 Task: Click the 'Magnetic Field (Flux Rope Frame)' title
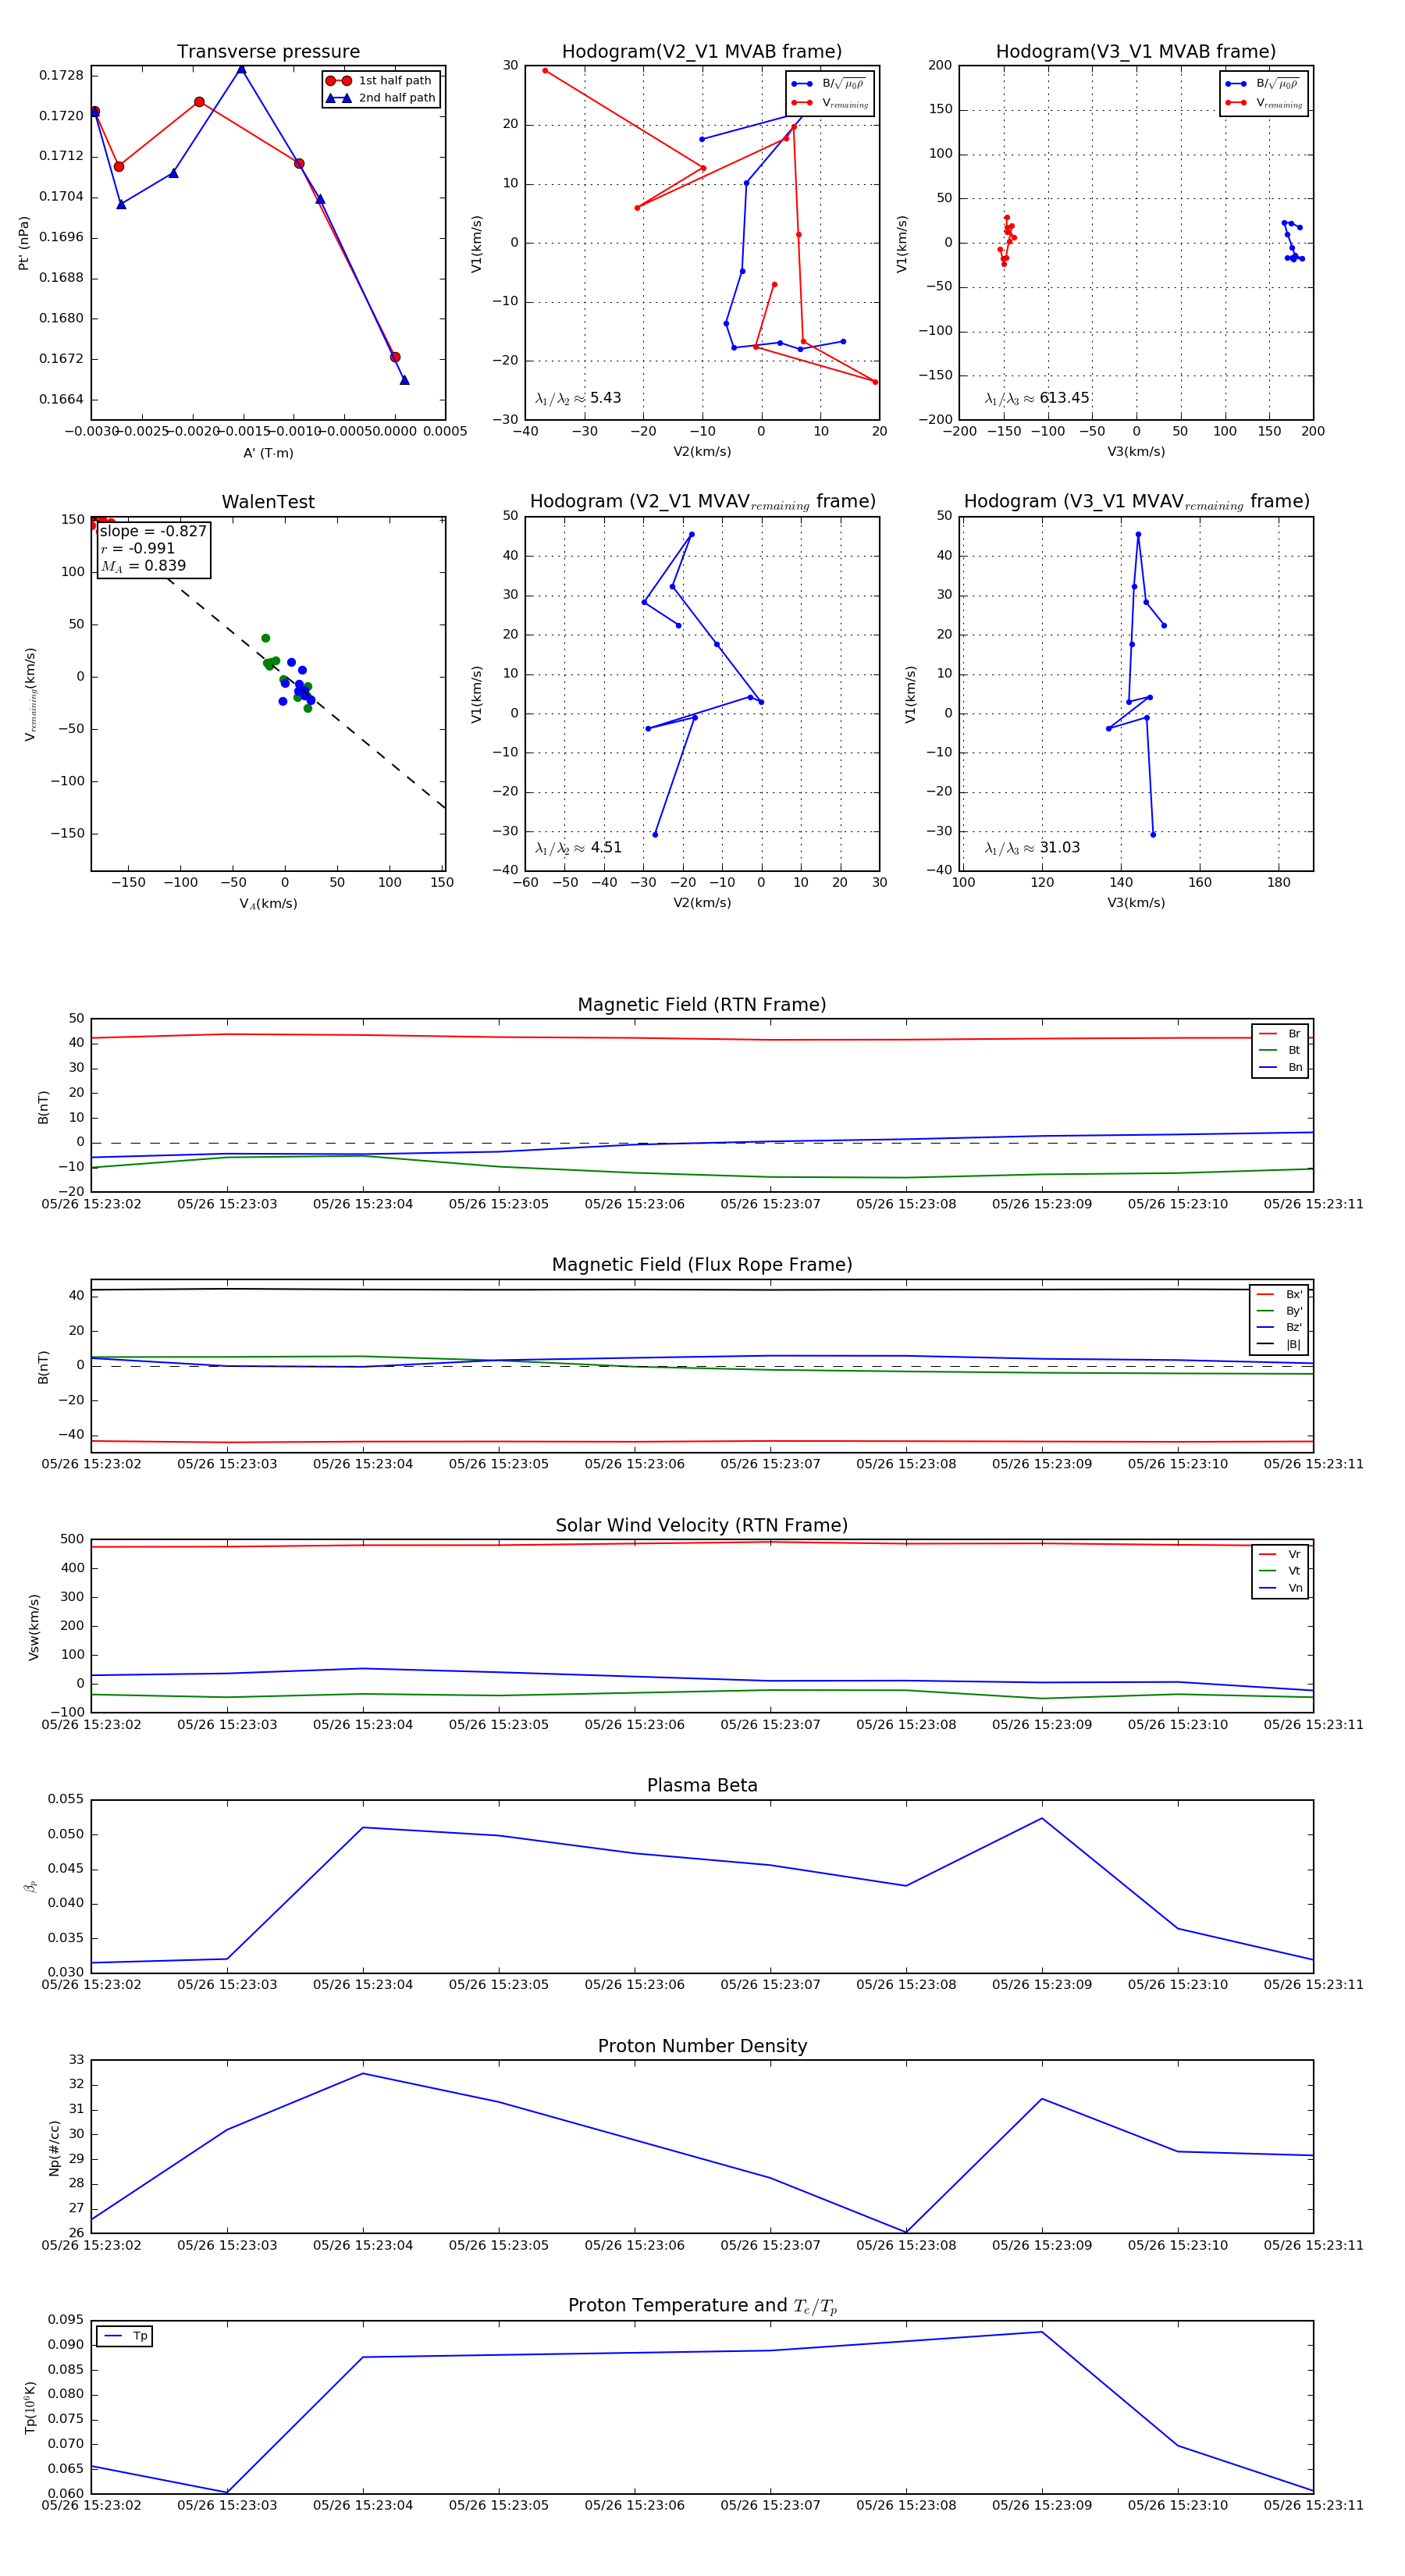pos(702,1265)
